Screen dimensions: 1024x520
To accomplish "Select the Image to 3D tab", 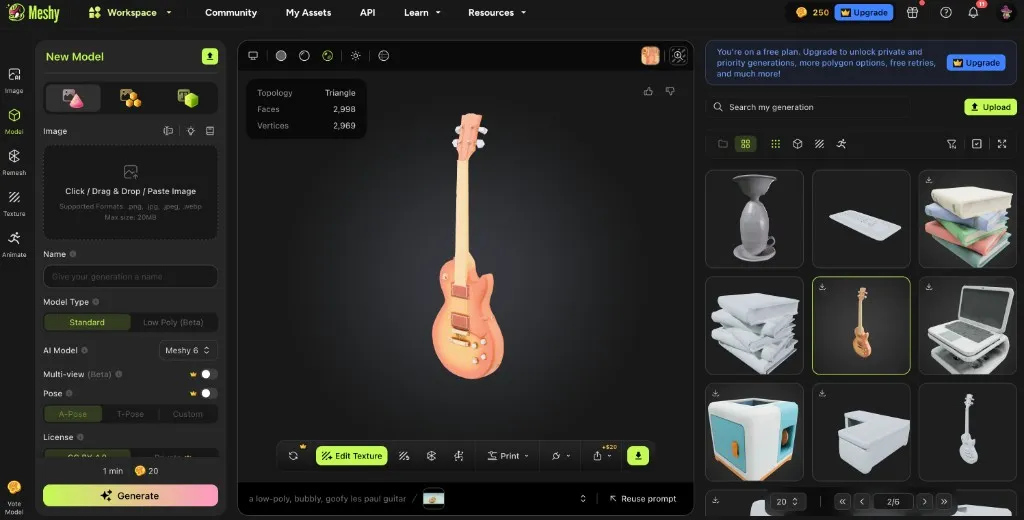I will [73, 98].
